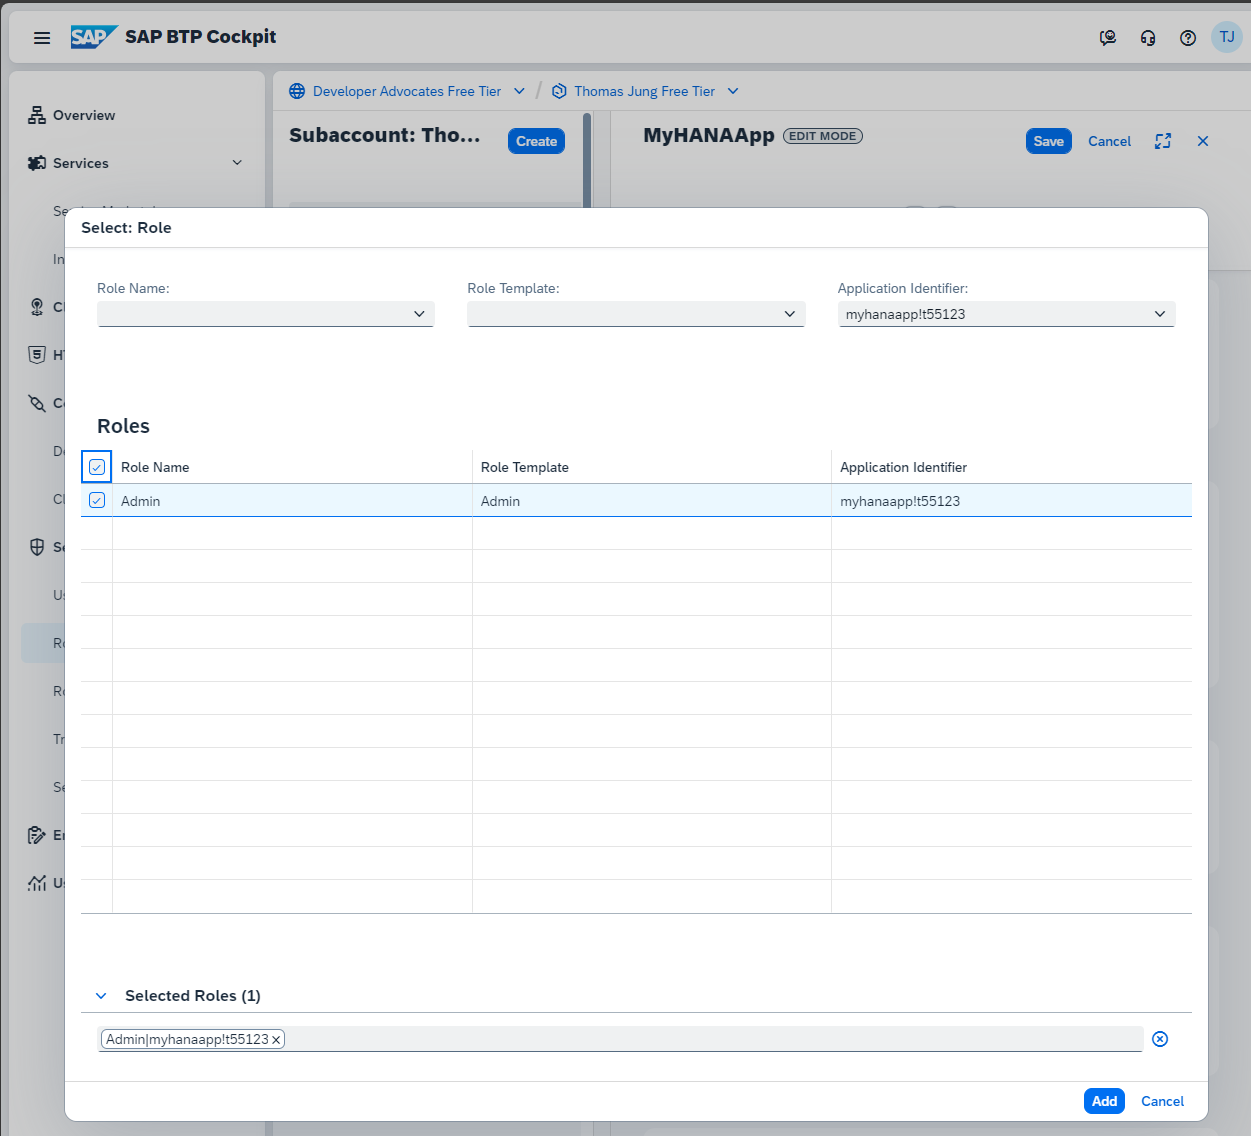This screenshot has height=1136, width=1251.
Task: Click the Admin role template cell
Action: [x=652, y=500]
